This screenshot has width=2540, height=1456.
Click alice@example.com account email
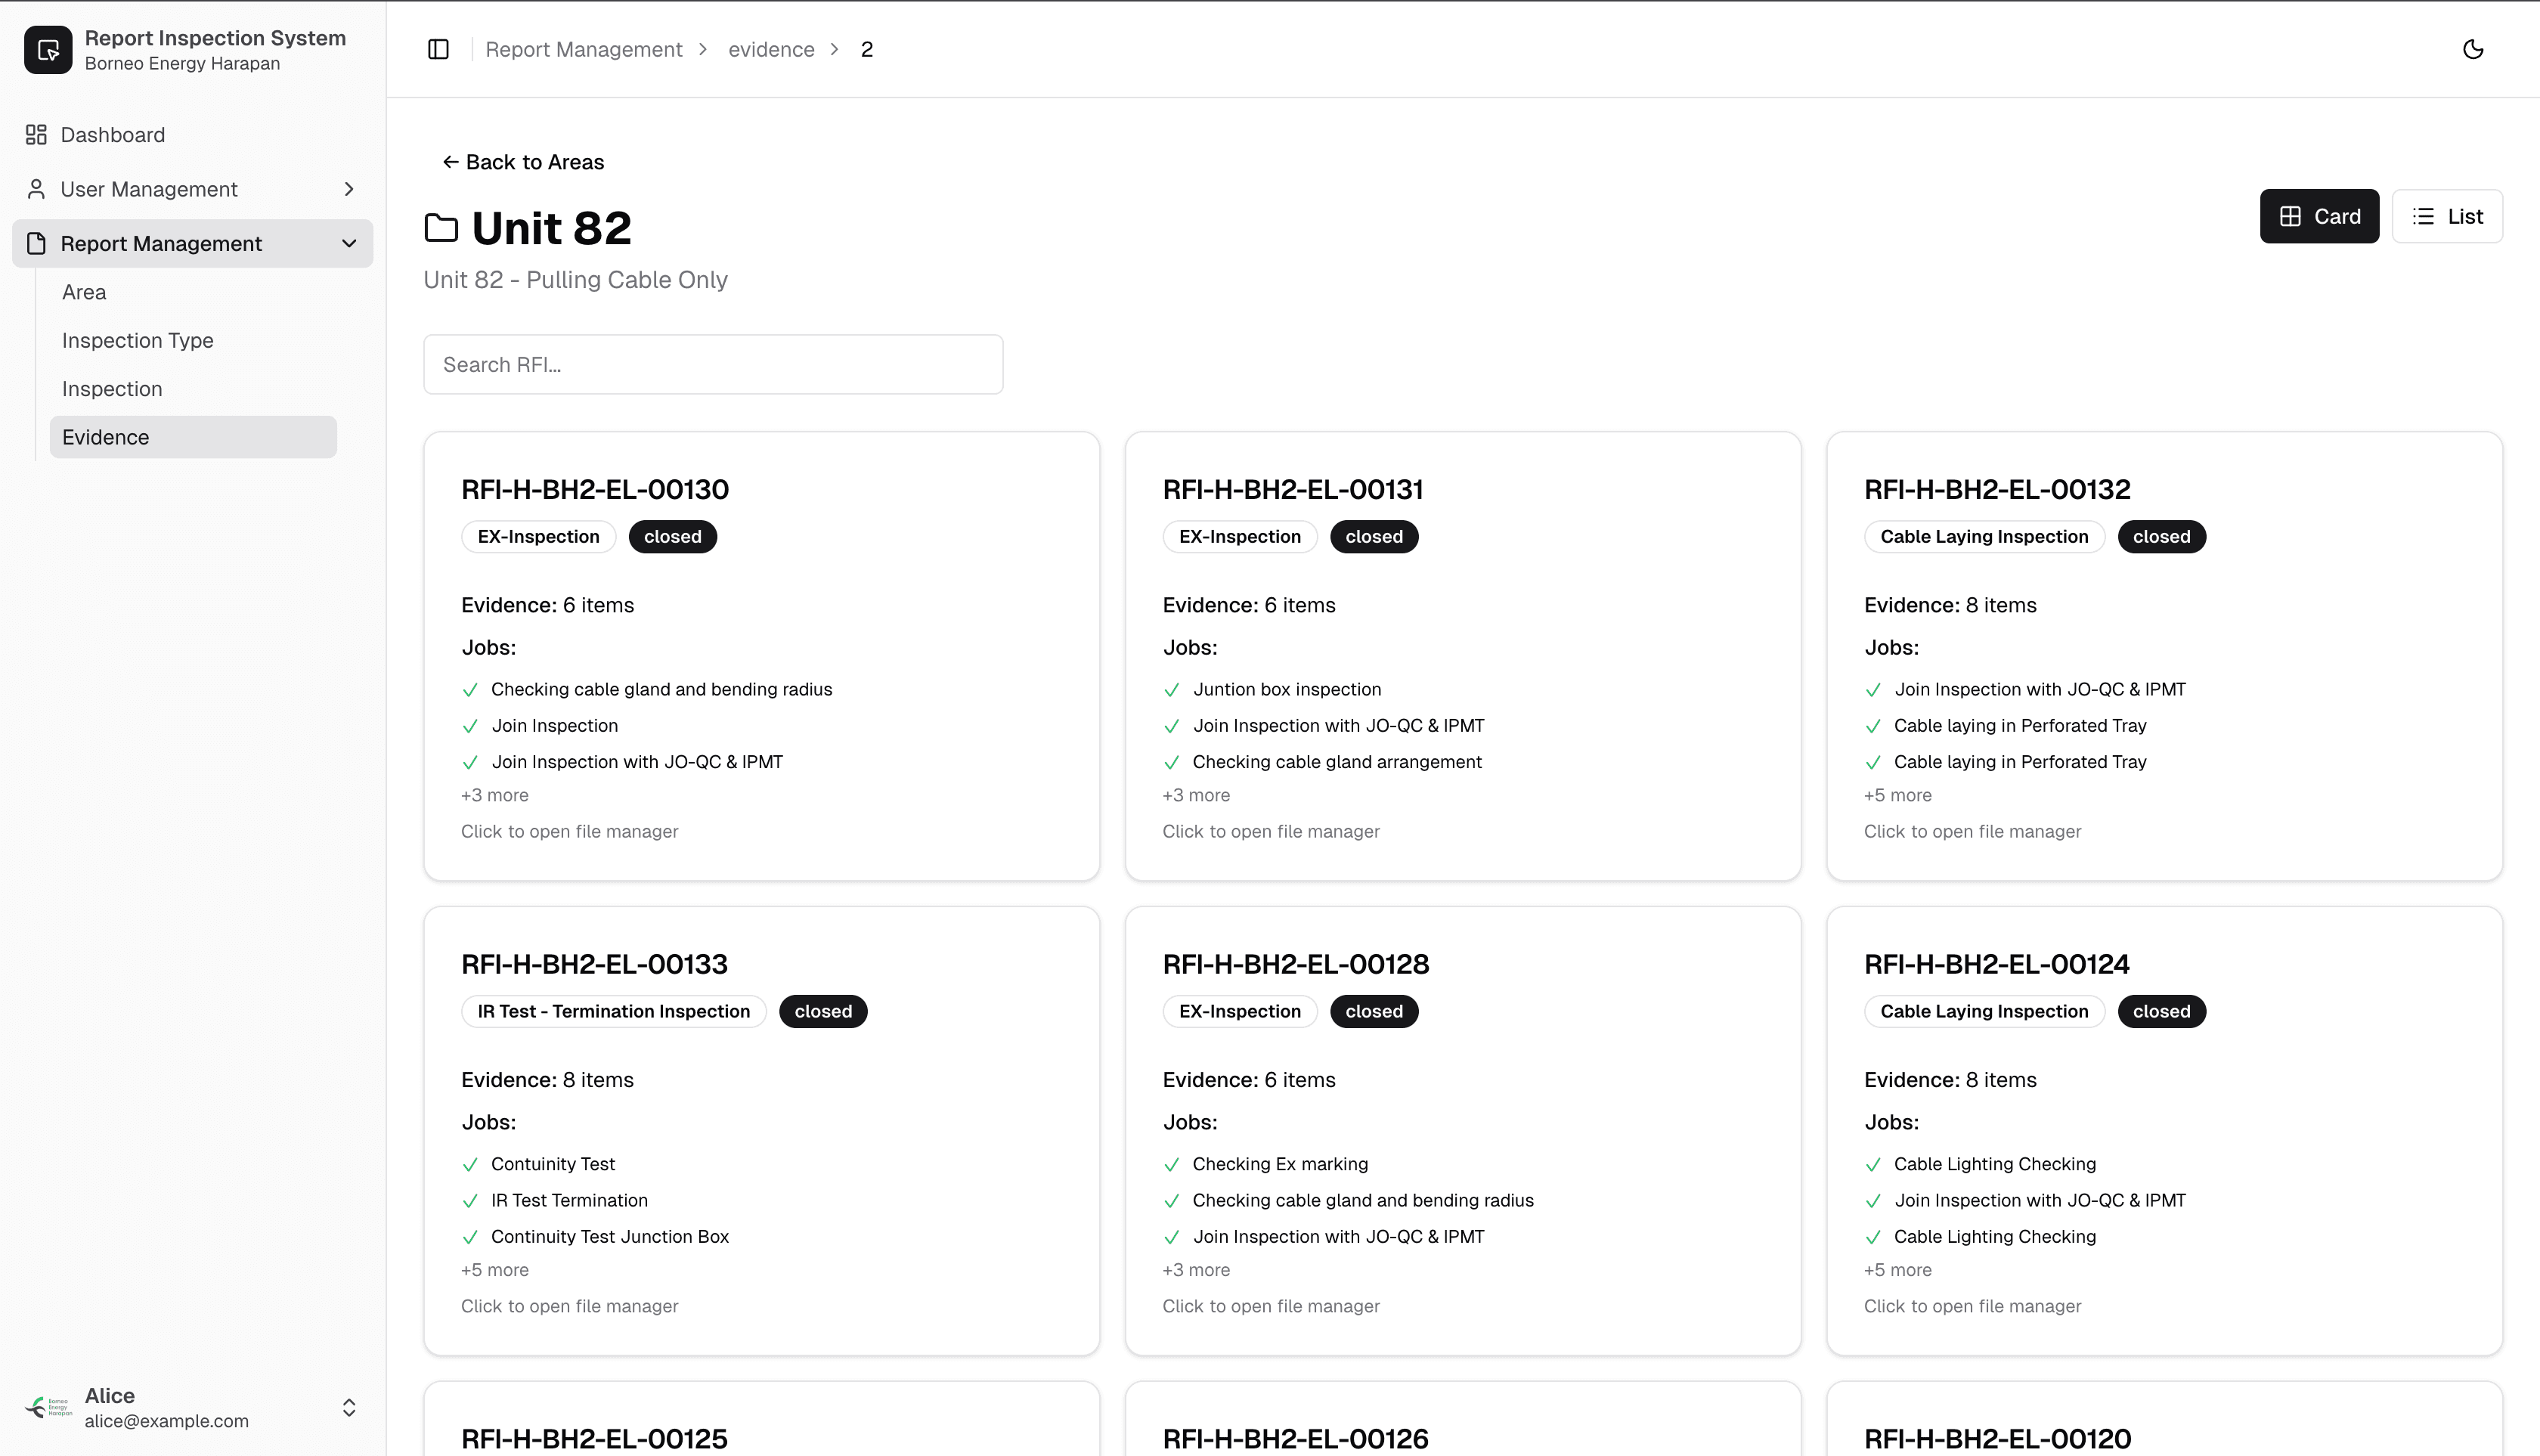coord(167,1421)
